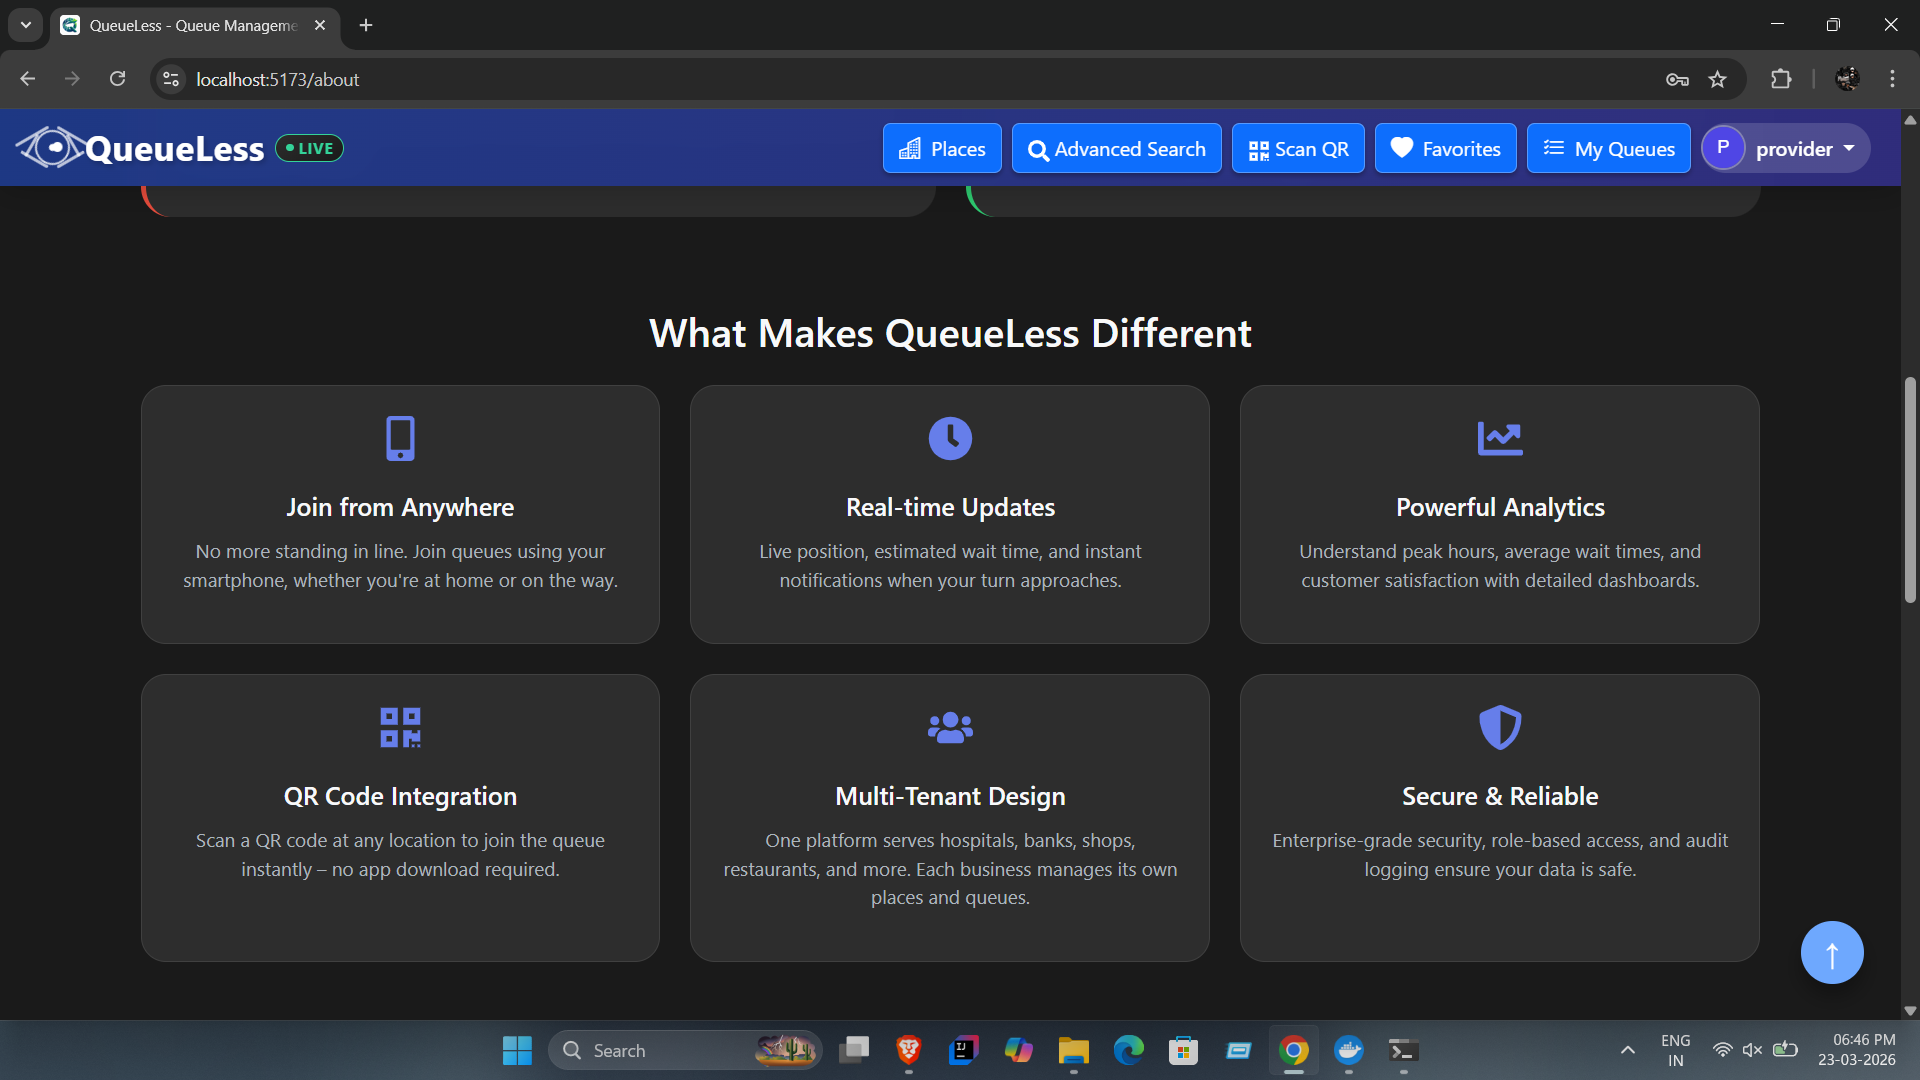The width and height of the screenshot is (1920, 1080).
Task: Open Microsoft Edge from the taskbar
Action: point(1128,1050)
